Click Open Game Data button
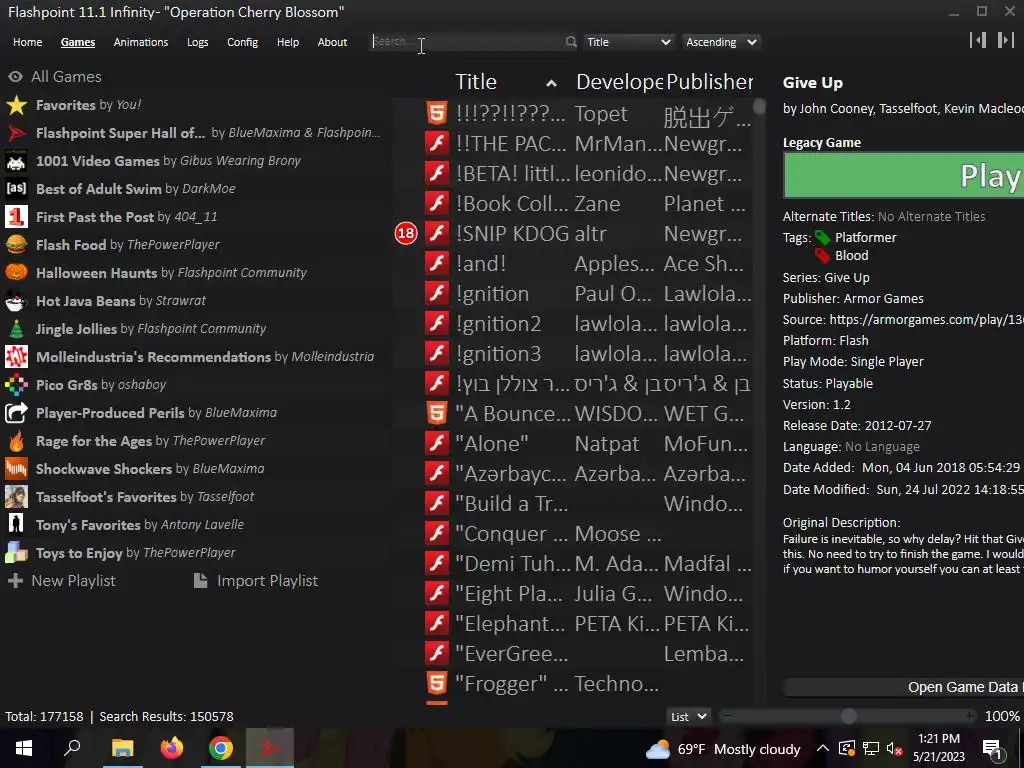1024x768 pixels. tap(903, 687)
